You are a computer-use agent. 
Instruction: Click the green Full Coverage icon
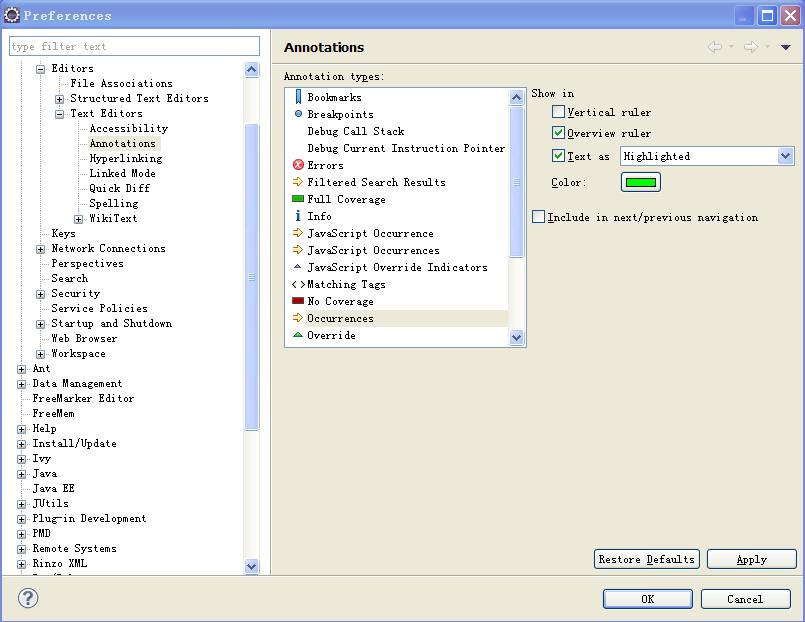[x=298, y=199]
